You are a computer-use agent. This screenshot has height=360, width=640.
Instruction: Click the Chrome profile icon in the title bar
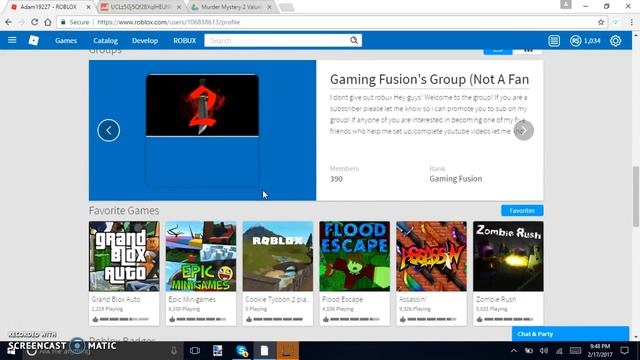(565, 5)
